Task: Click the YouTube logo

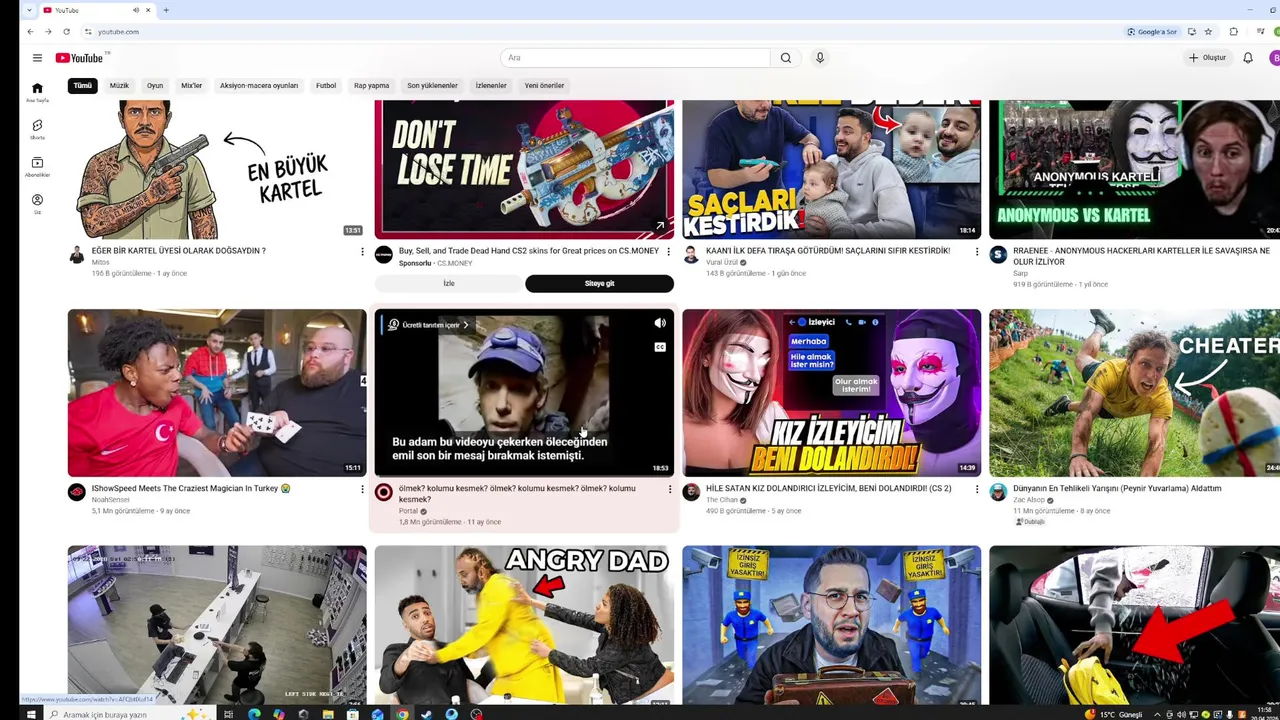Action: pos(81,58)
